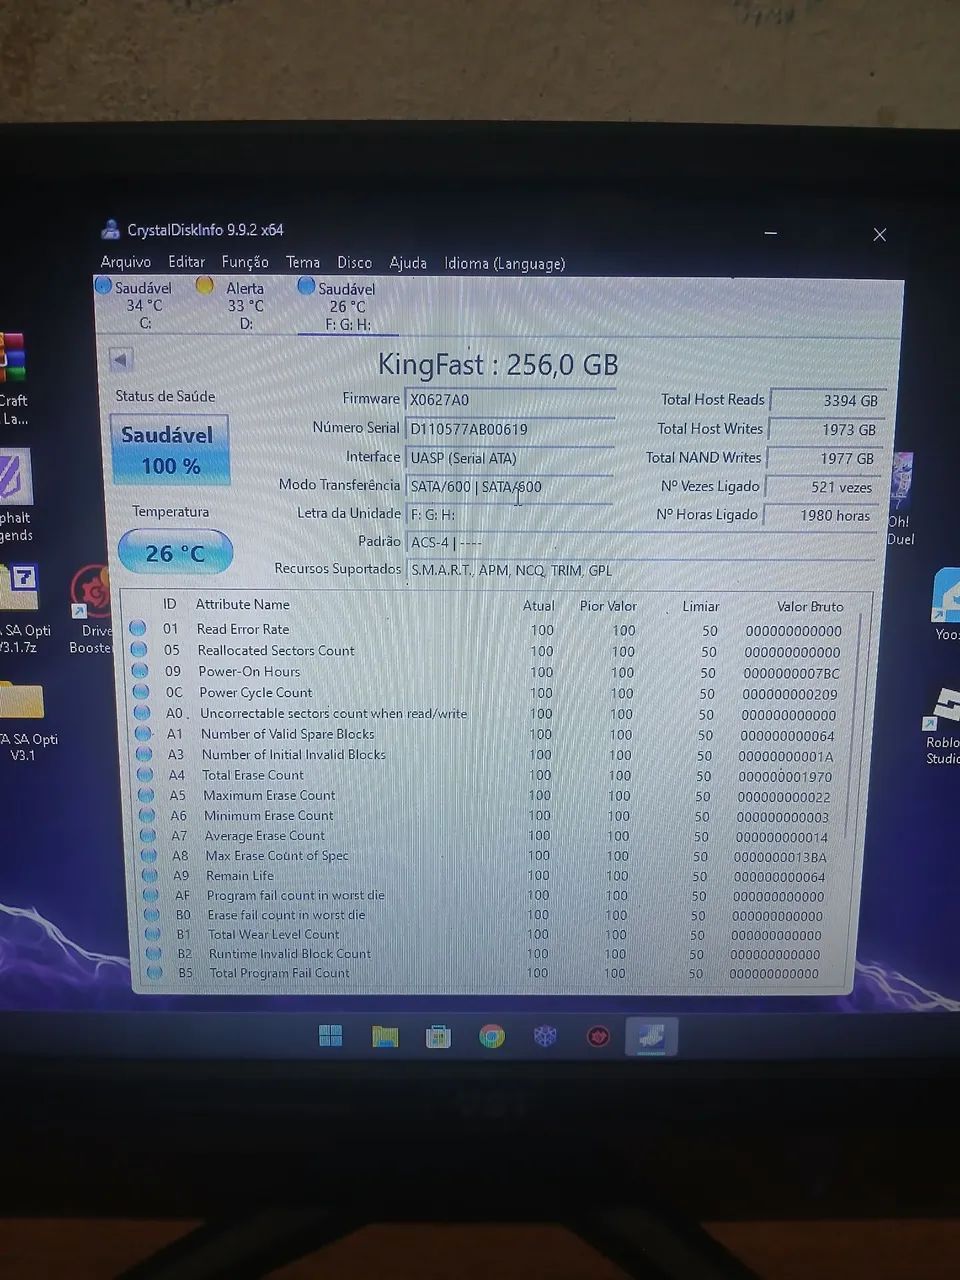Open the Função menu
Viewport: 960px width, 1280px height.
[245, 262]
